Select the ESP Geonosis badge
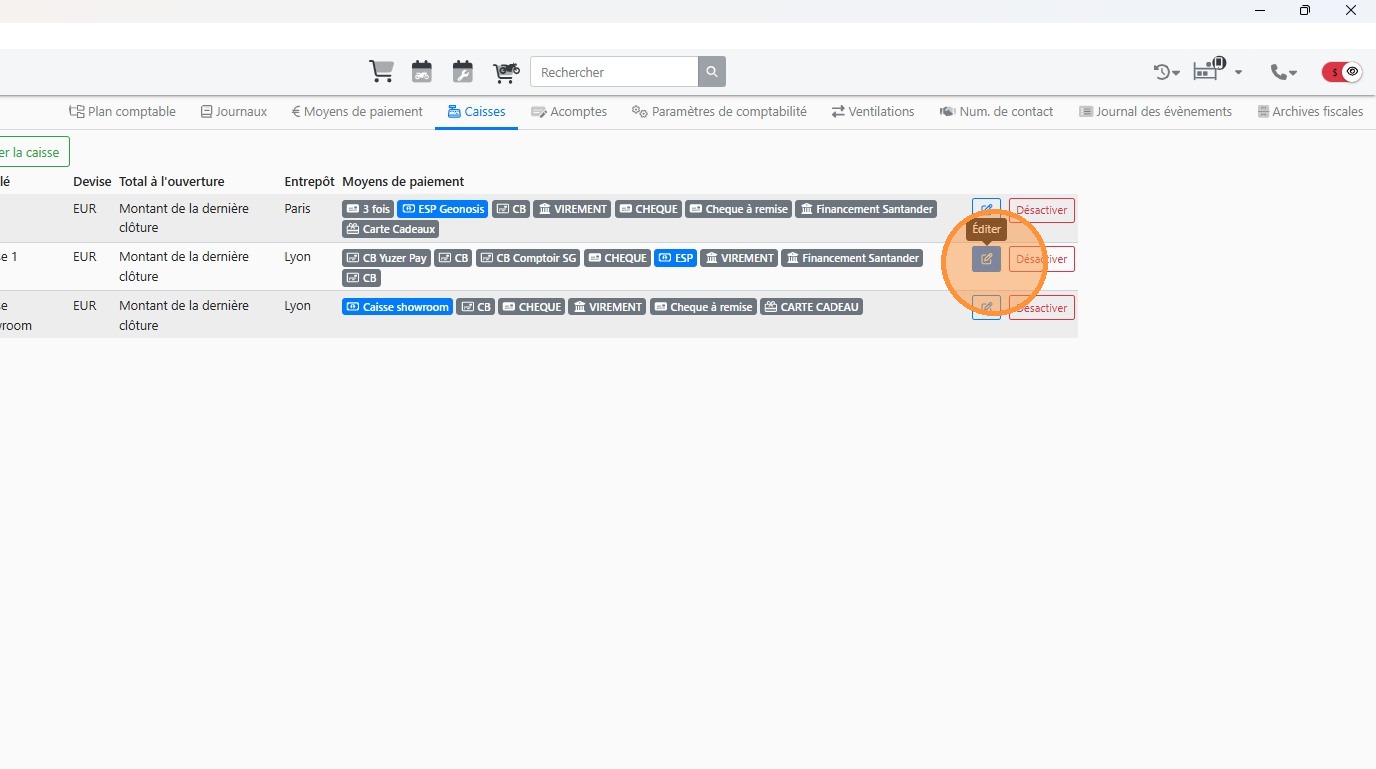 pyautogui.click(x=443, y=209)
